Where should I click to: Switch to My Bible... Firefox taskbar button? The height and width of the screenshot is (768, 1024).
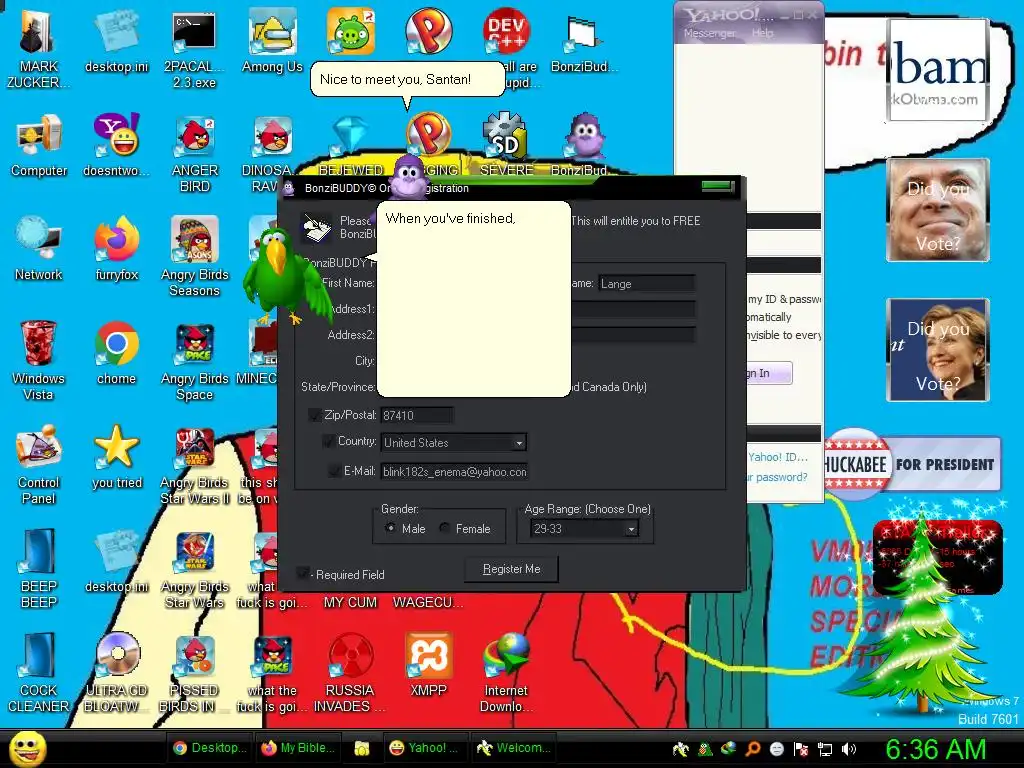(298, 748)
